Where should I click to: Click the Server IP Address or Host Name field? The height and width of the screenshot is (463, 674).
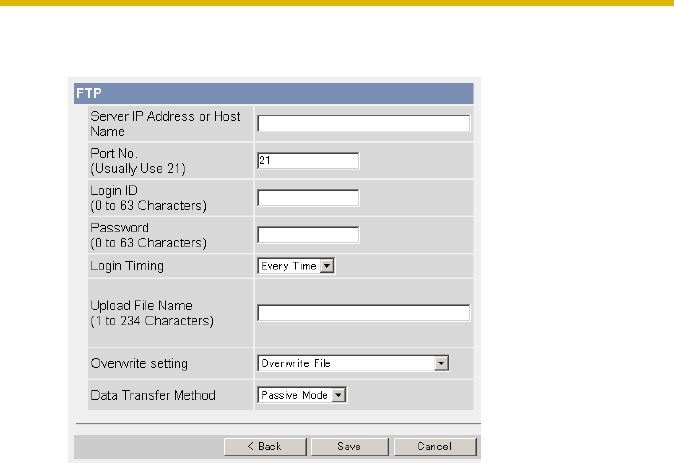pyautogui.click(x=363, y=124)
